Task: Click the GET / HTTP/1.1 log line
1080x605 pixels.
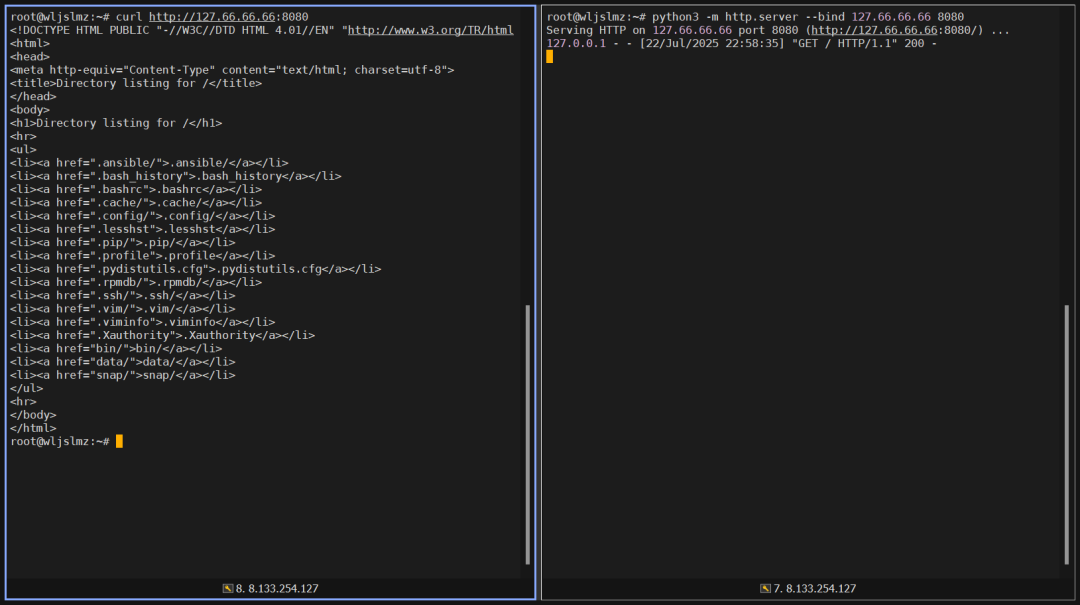Action: [741, 43]
